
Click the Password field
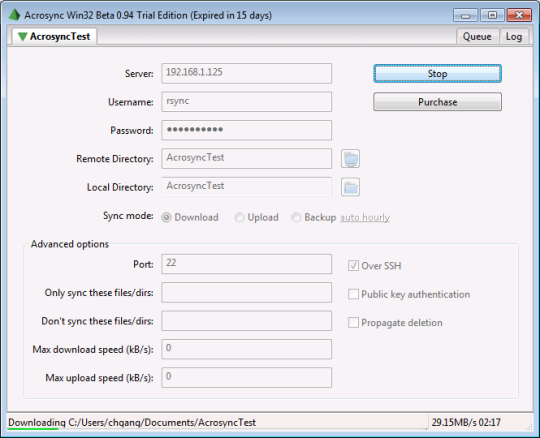[x=247, y=130]
